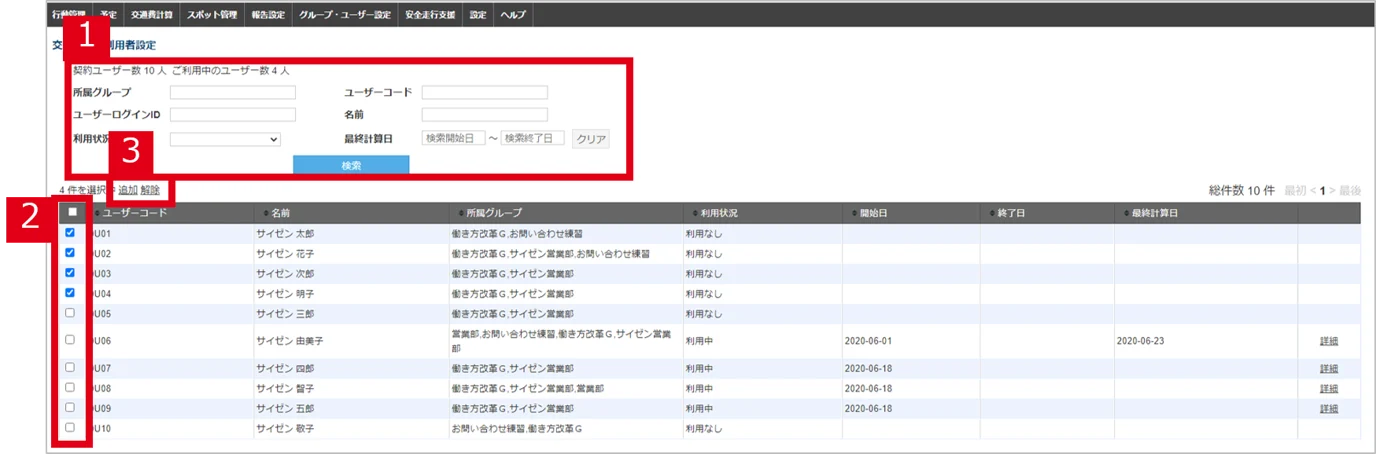Click the blue 検索 button
The image size is (1376, 454).
click(x=351, y=165)
